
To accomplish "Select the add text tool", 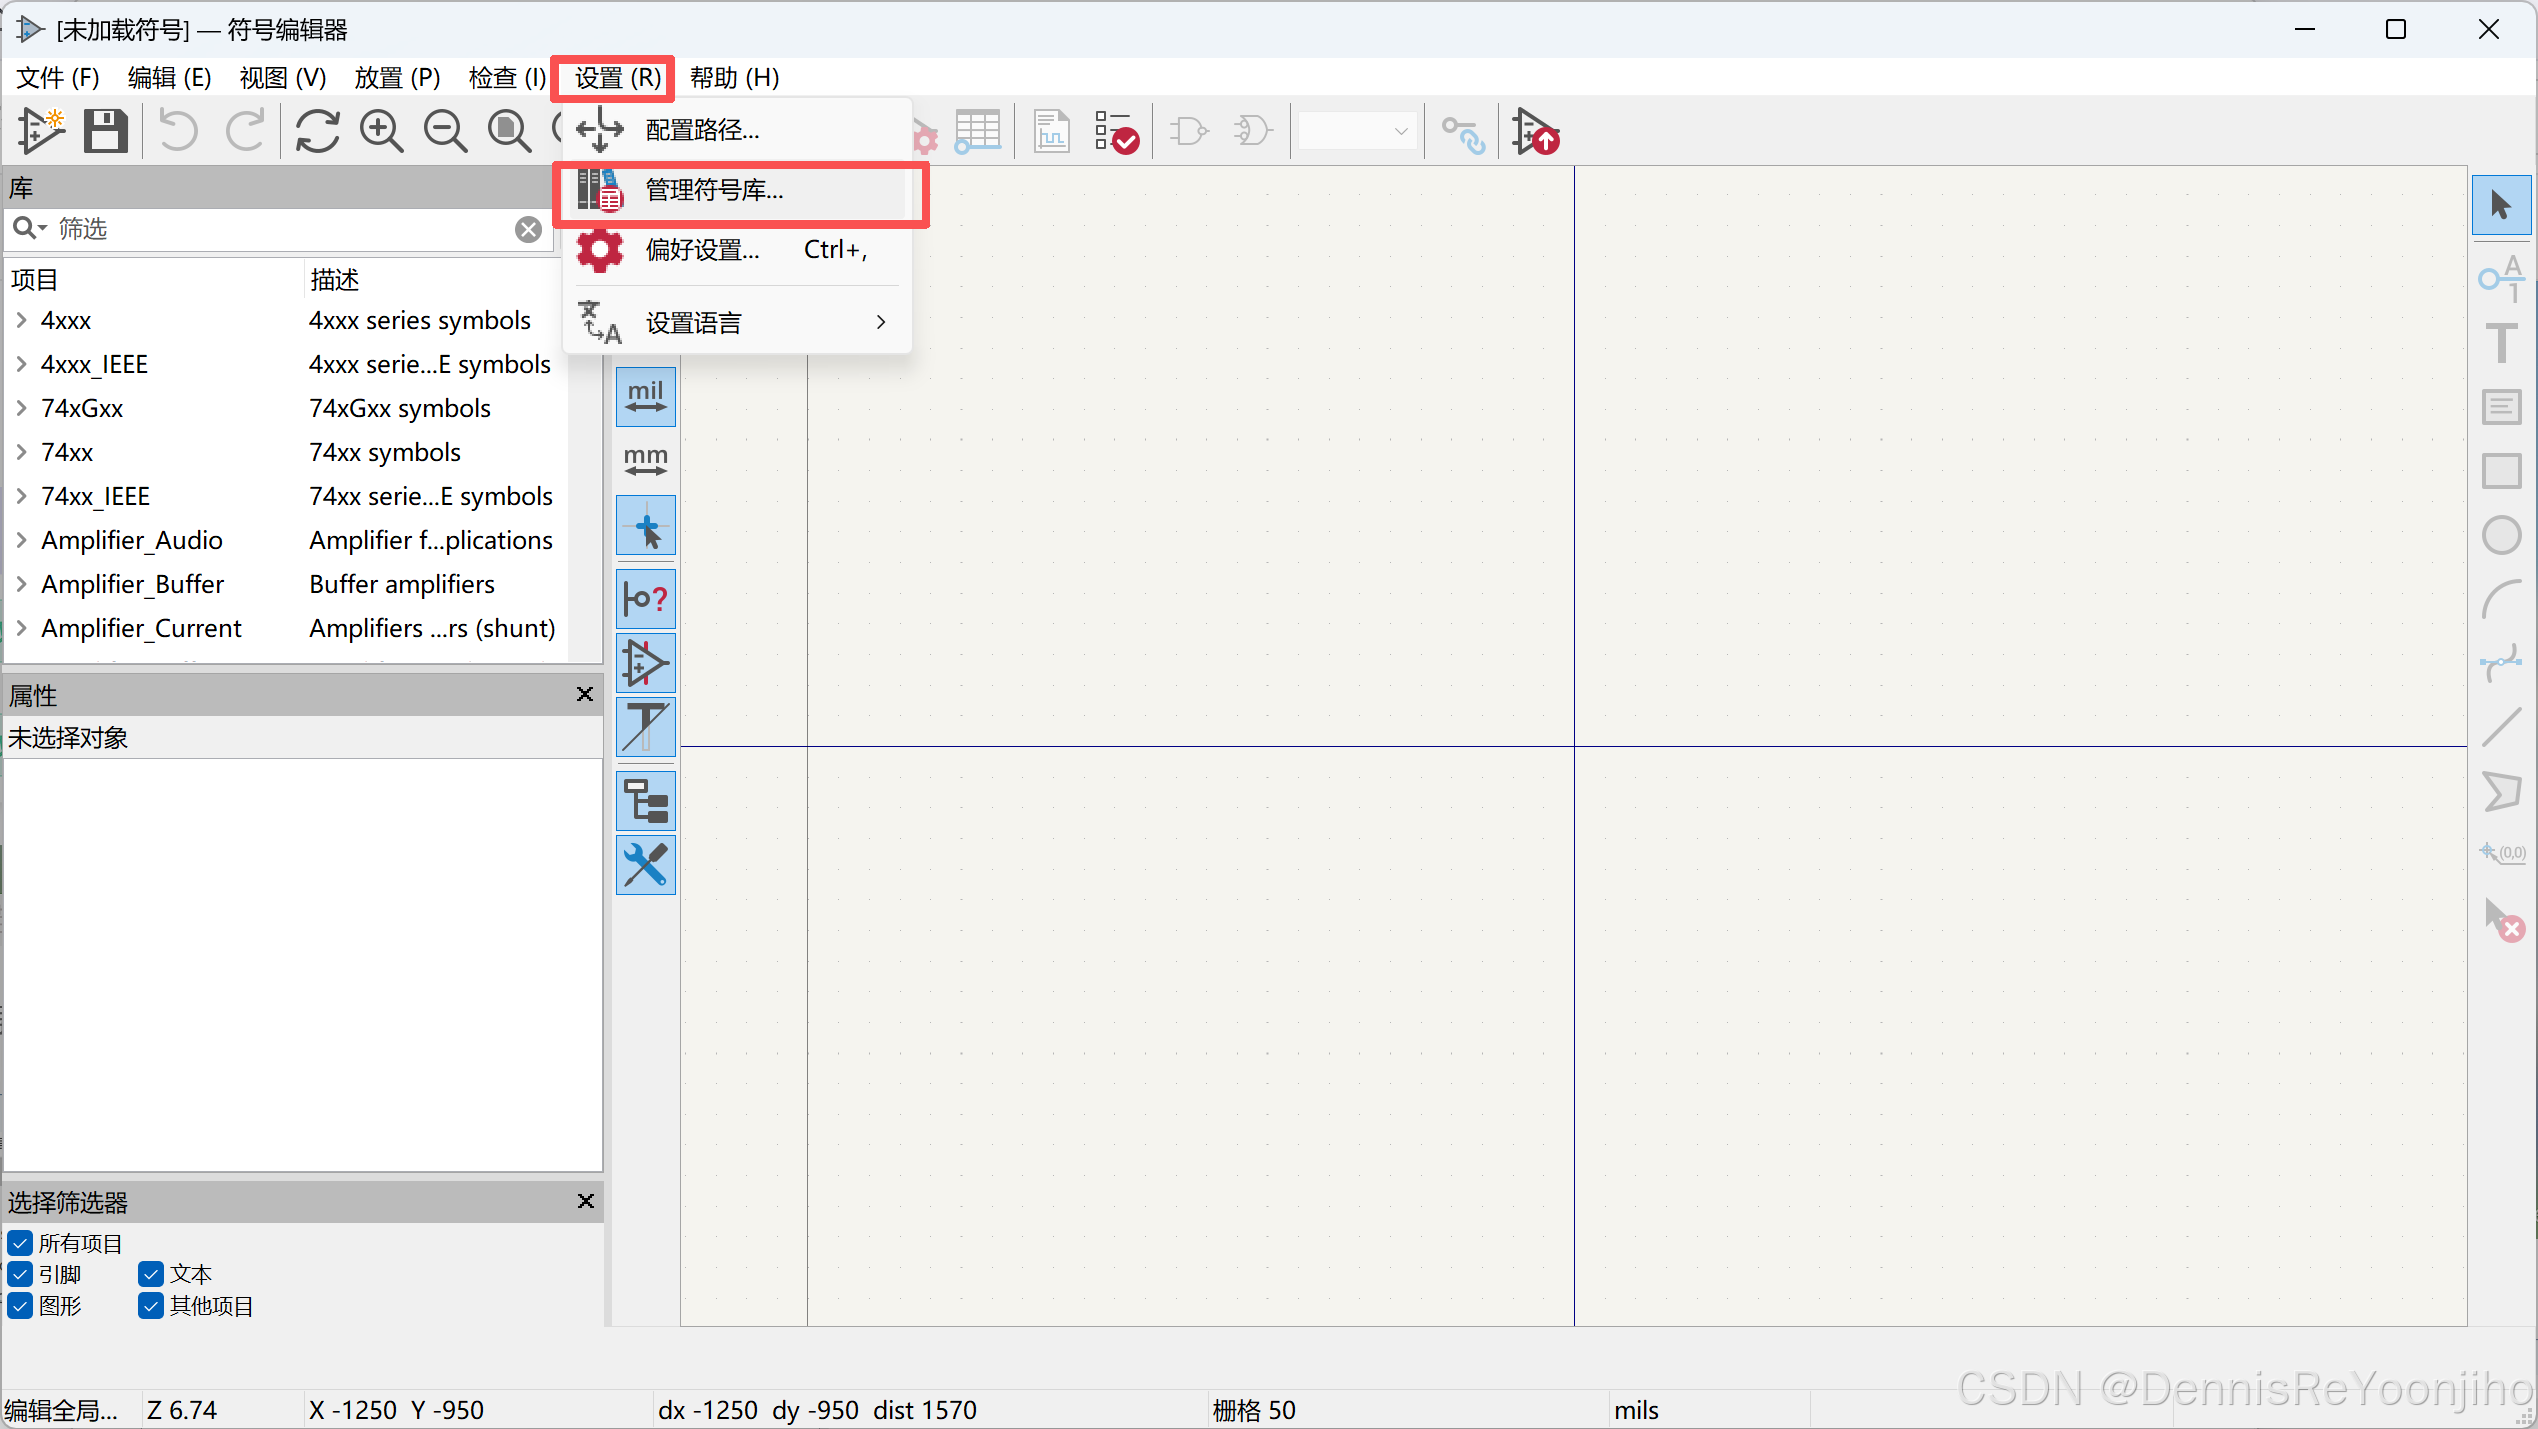I will point(2501,343).
